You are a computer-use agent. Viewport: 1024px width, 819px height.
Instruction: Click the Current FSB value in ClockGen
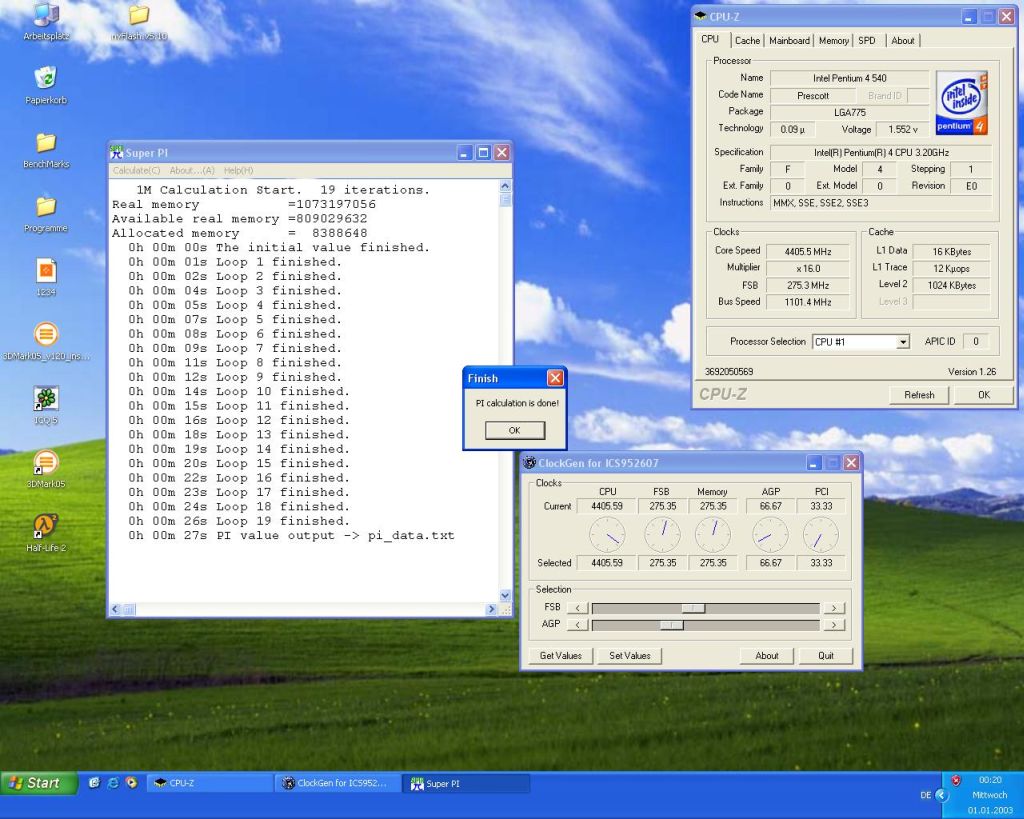coord(662,506)
